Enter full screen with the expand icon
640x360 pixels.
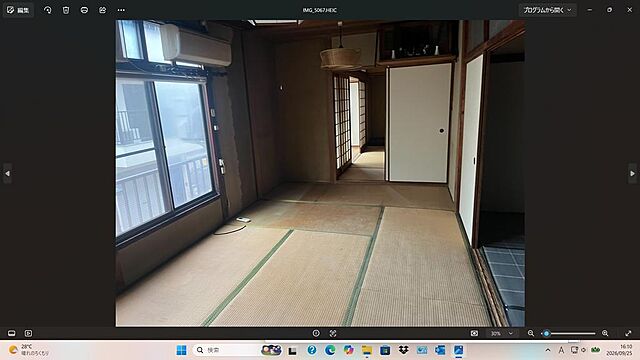628,333
